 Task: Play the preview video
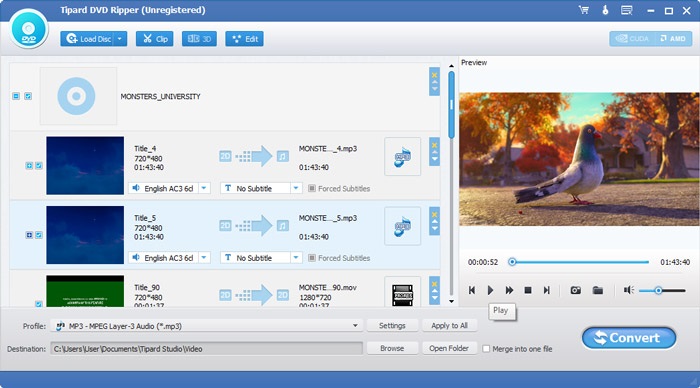(490, 290)
